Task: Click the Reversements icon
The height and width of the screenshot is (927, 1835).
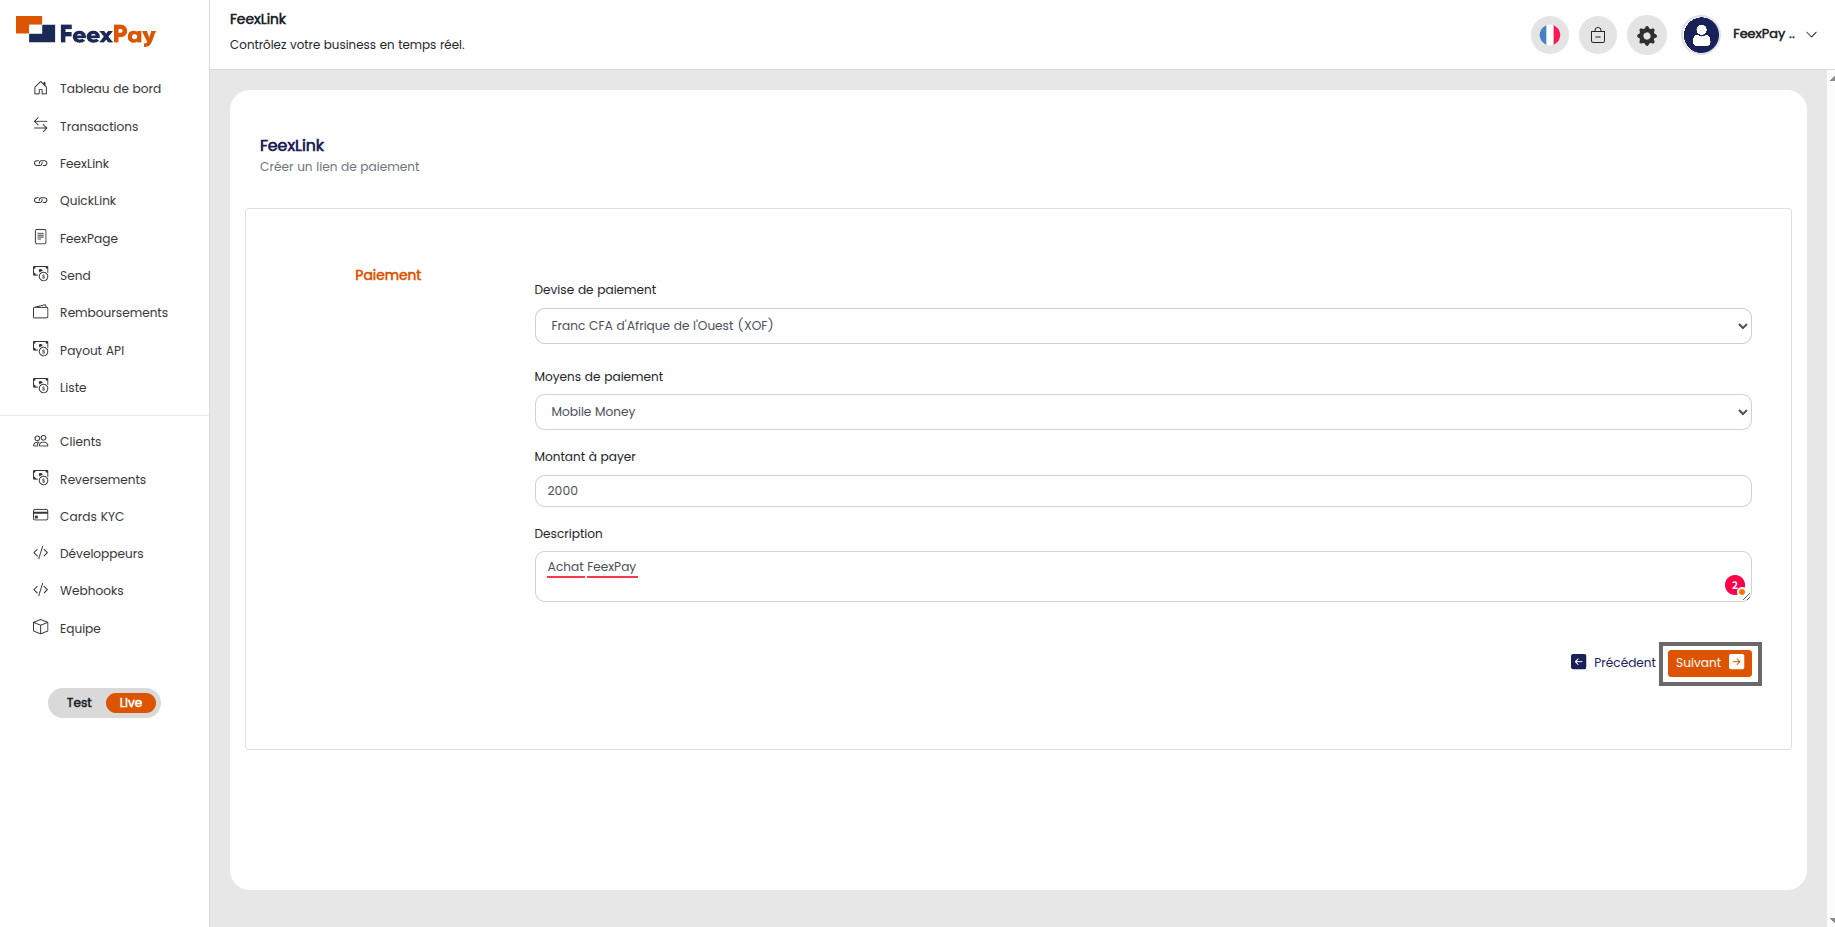Action: (41, 478)
